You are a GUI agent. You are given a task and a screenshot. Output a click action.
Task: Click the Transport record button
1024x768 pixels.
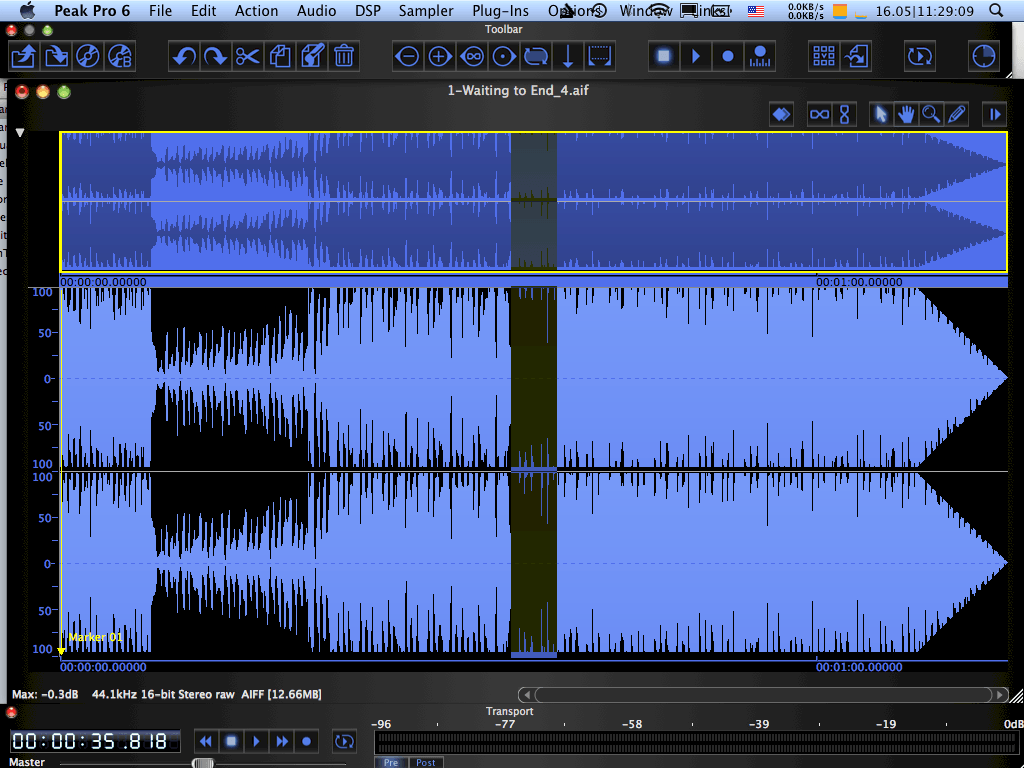click(306, 741)
